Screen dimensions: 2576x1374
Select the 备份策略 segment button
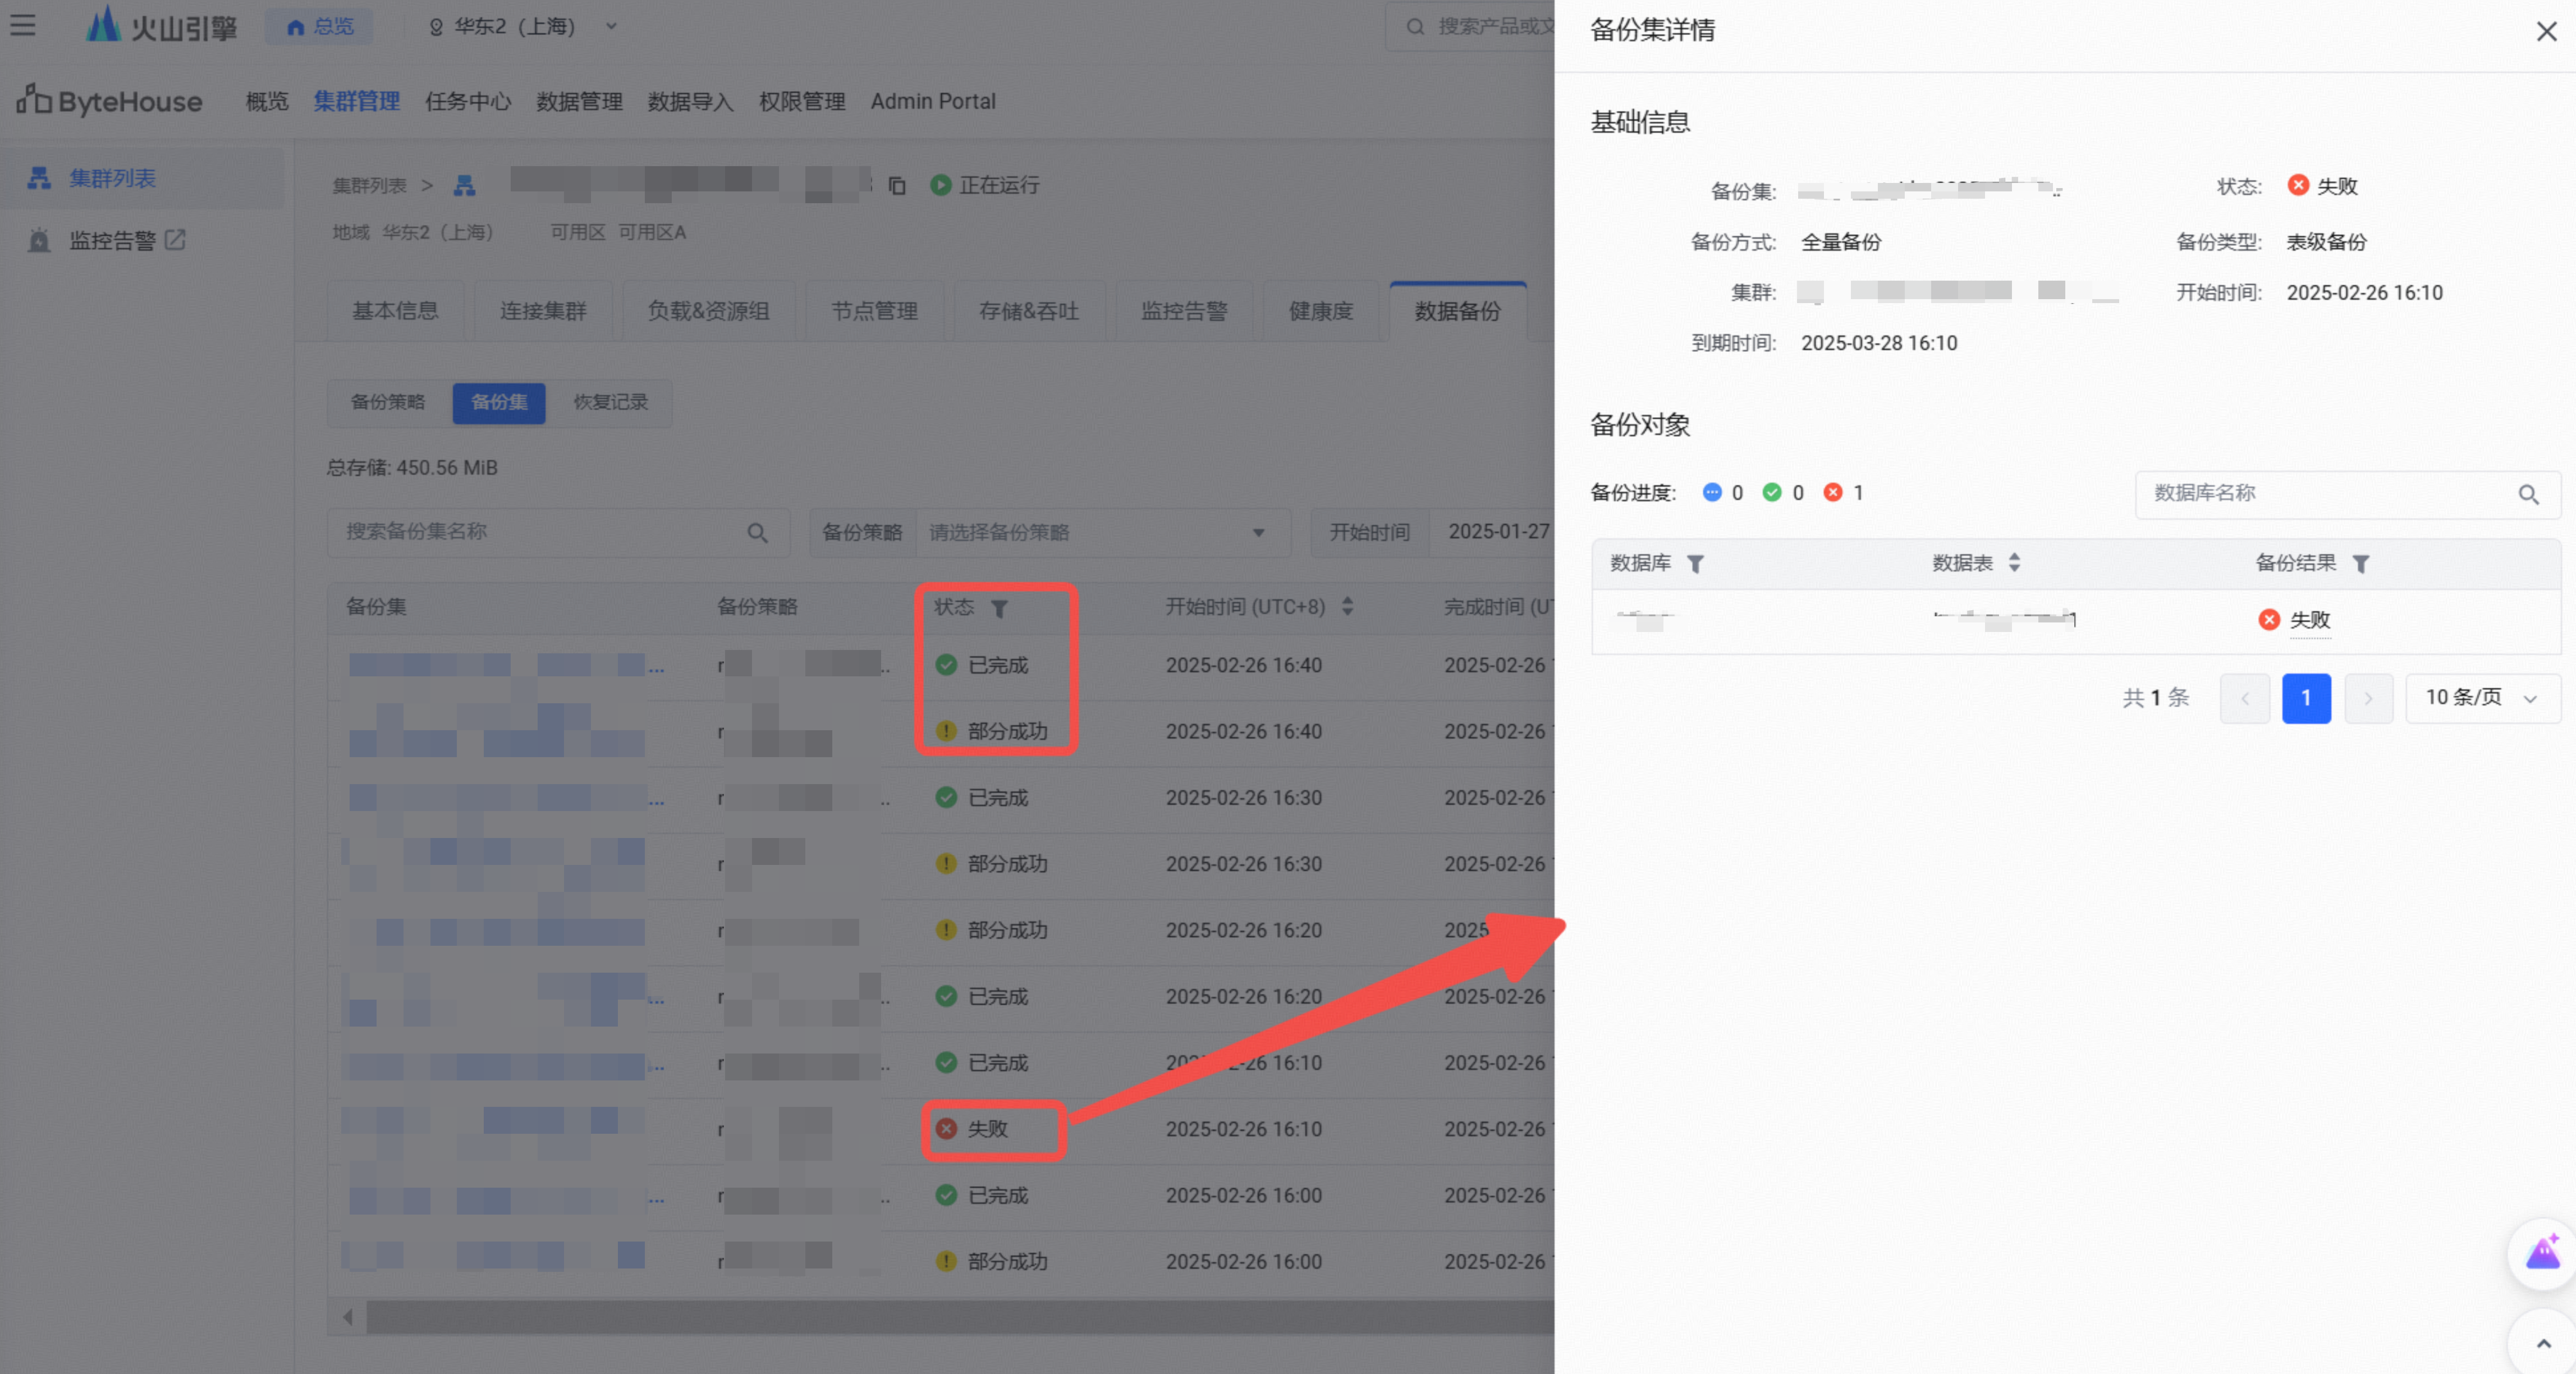(388, 402)
